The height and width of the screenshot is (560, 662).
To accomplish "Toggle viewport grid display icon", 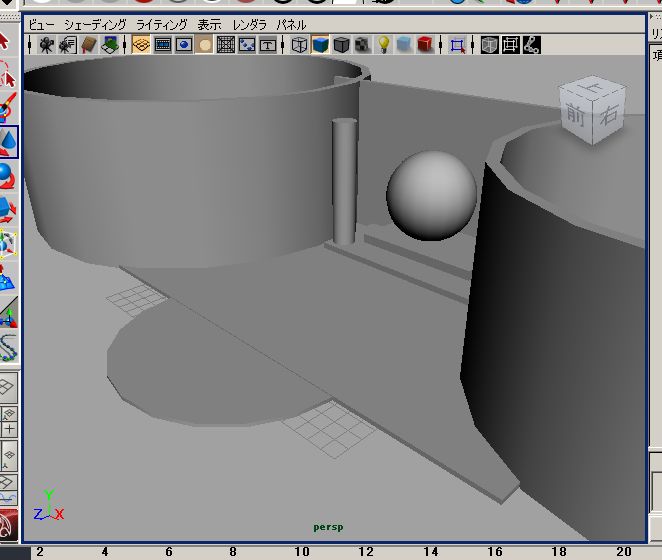I will (x=141, y=45).
